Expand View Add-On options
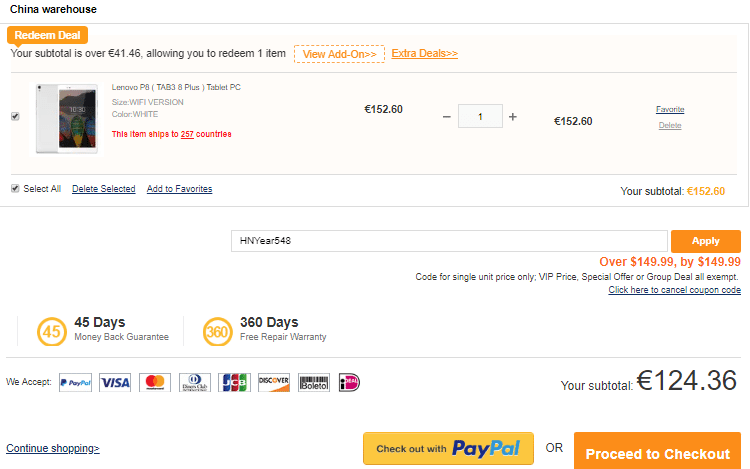This screenshot has height=469, width=750. coord(339,54)
